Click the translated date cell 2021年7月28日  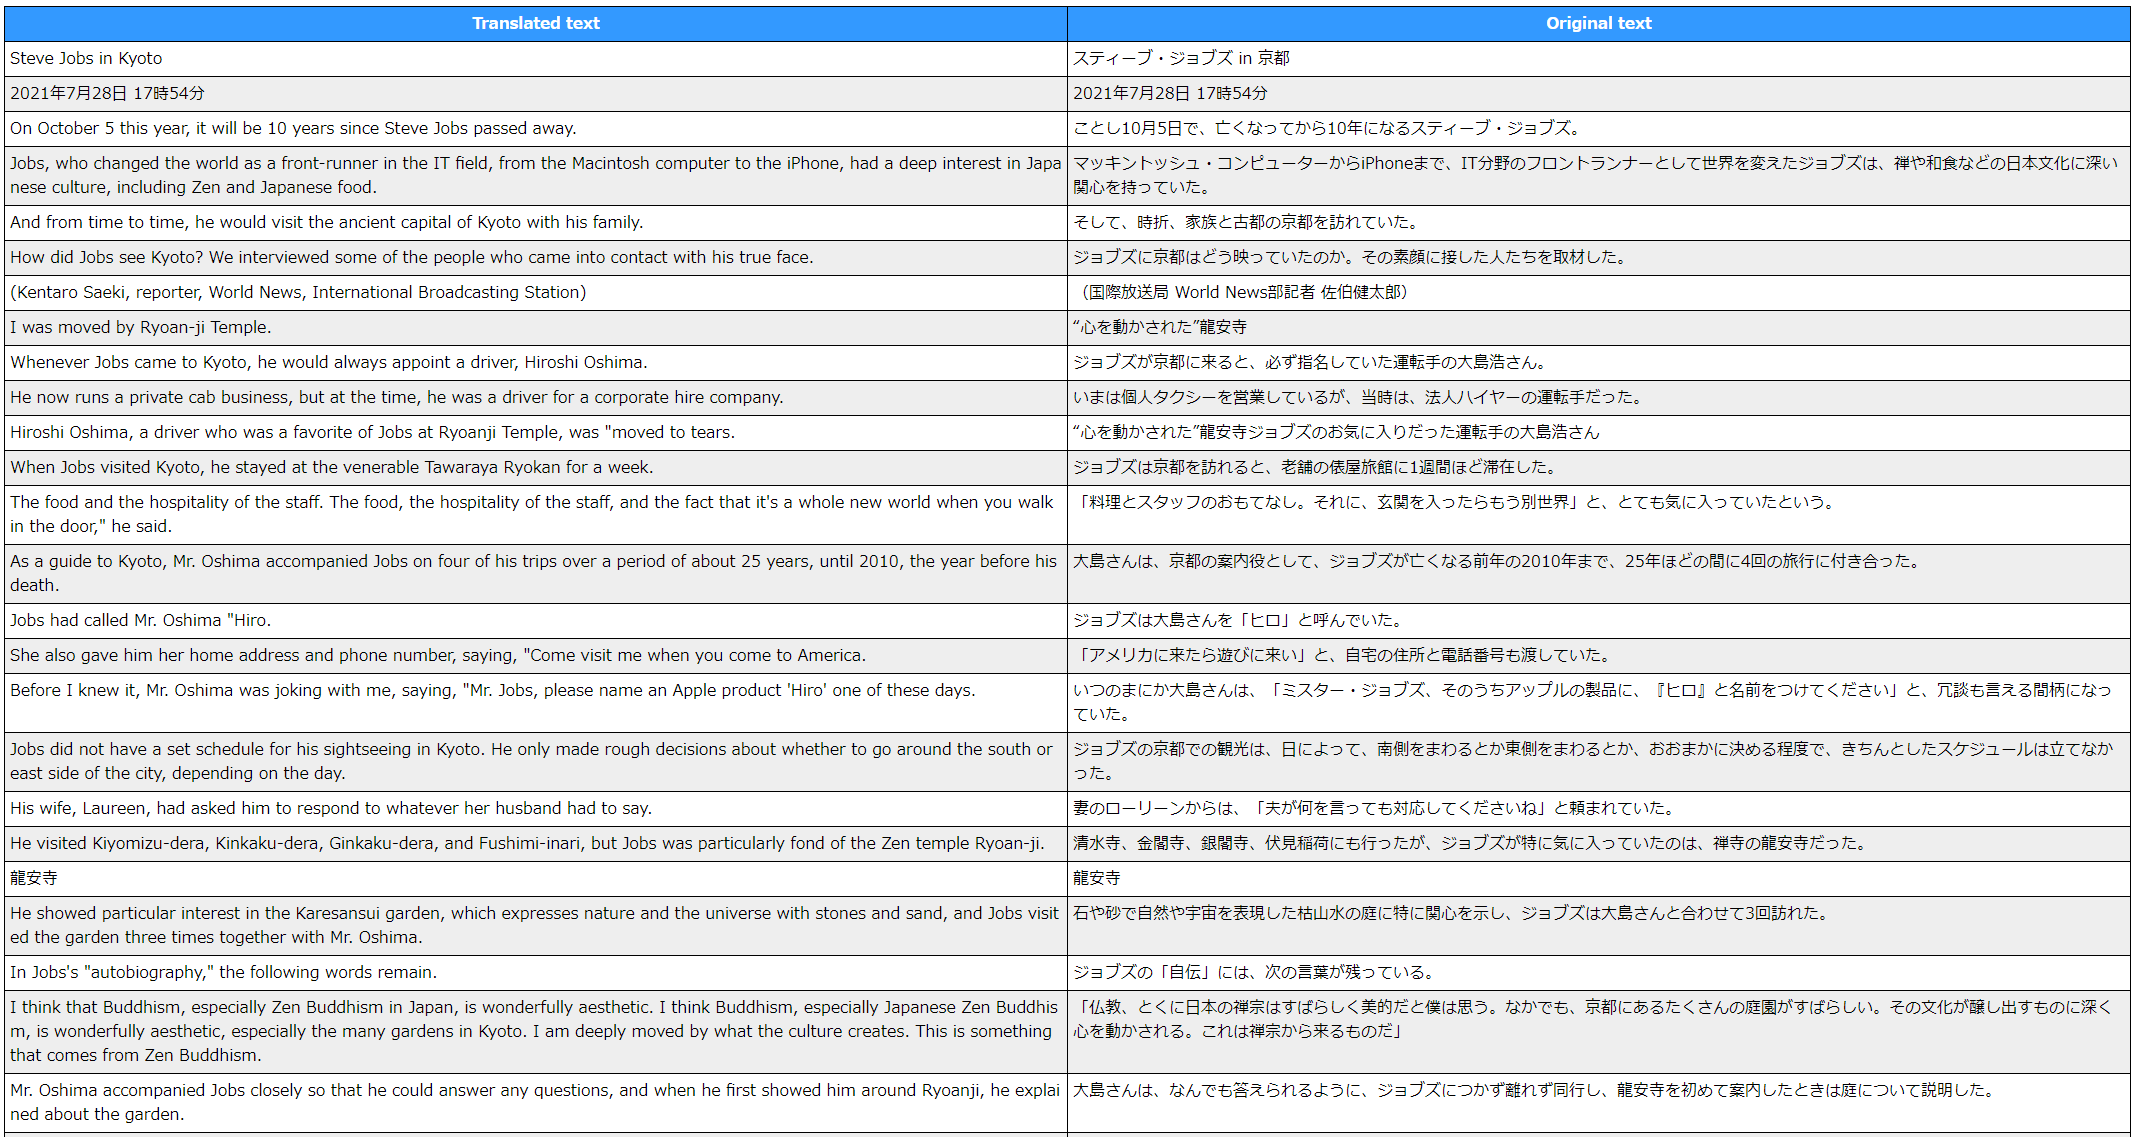107,93
